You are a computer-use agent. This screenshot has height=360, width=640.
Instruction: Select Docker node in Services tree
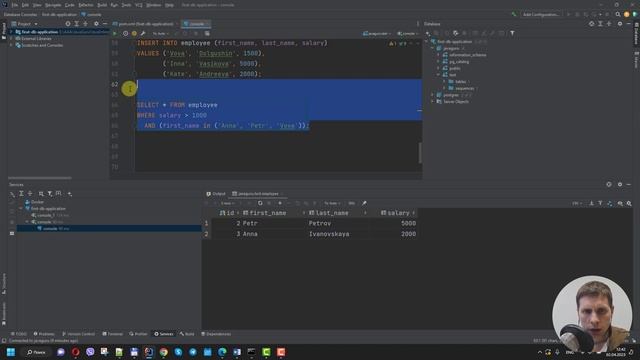pos(37,202)
